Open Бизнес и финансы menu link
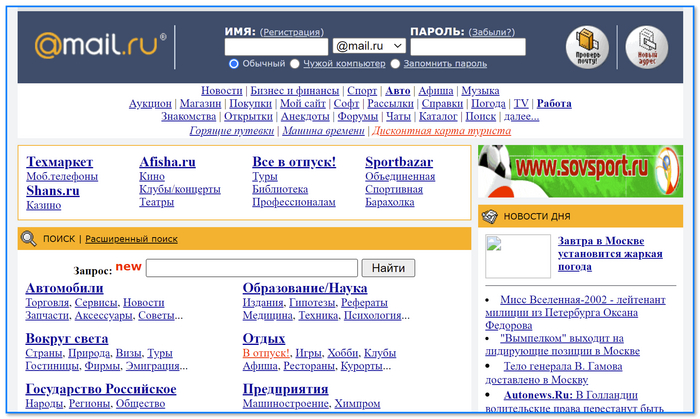This screenshot has height=419, width=700. point(295,91)
